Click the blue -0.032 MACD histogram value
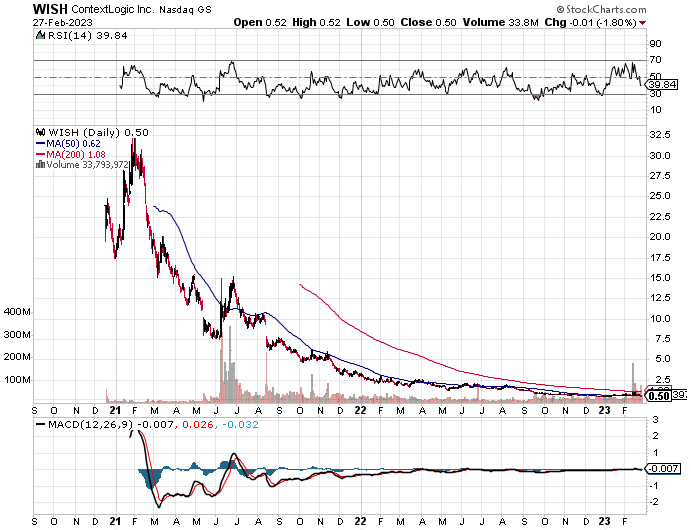Screen dimensions: 691x530 pyautogui.click(x=240, y=425)
